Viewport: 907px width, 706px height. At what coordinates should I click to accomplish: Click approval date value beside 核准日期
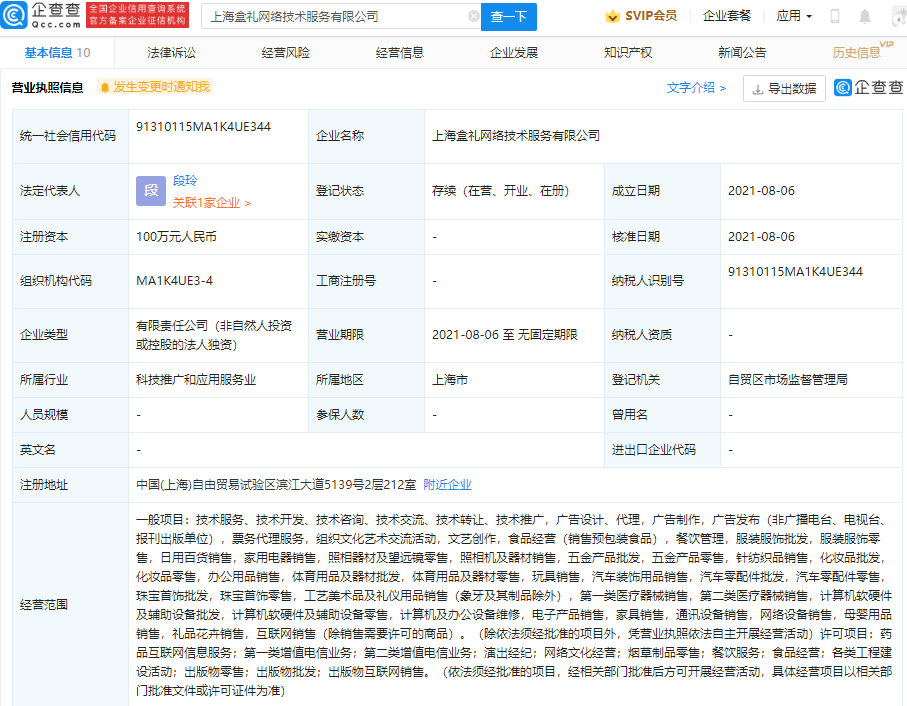(761, 236)
